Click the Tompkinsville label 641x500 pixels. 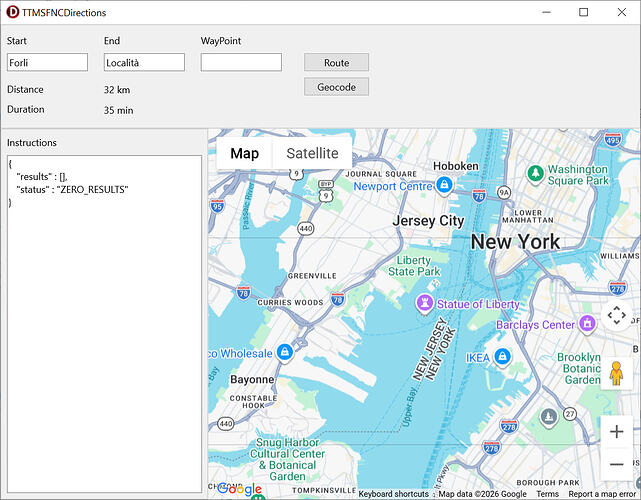(324, 490)
